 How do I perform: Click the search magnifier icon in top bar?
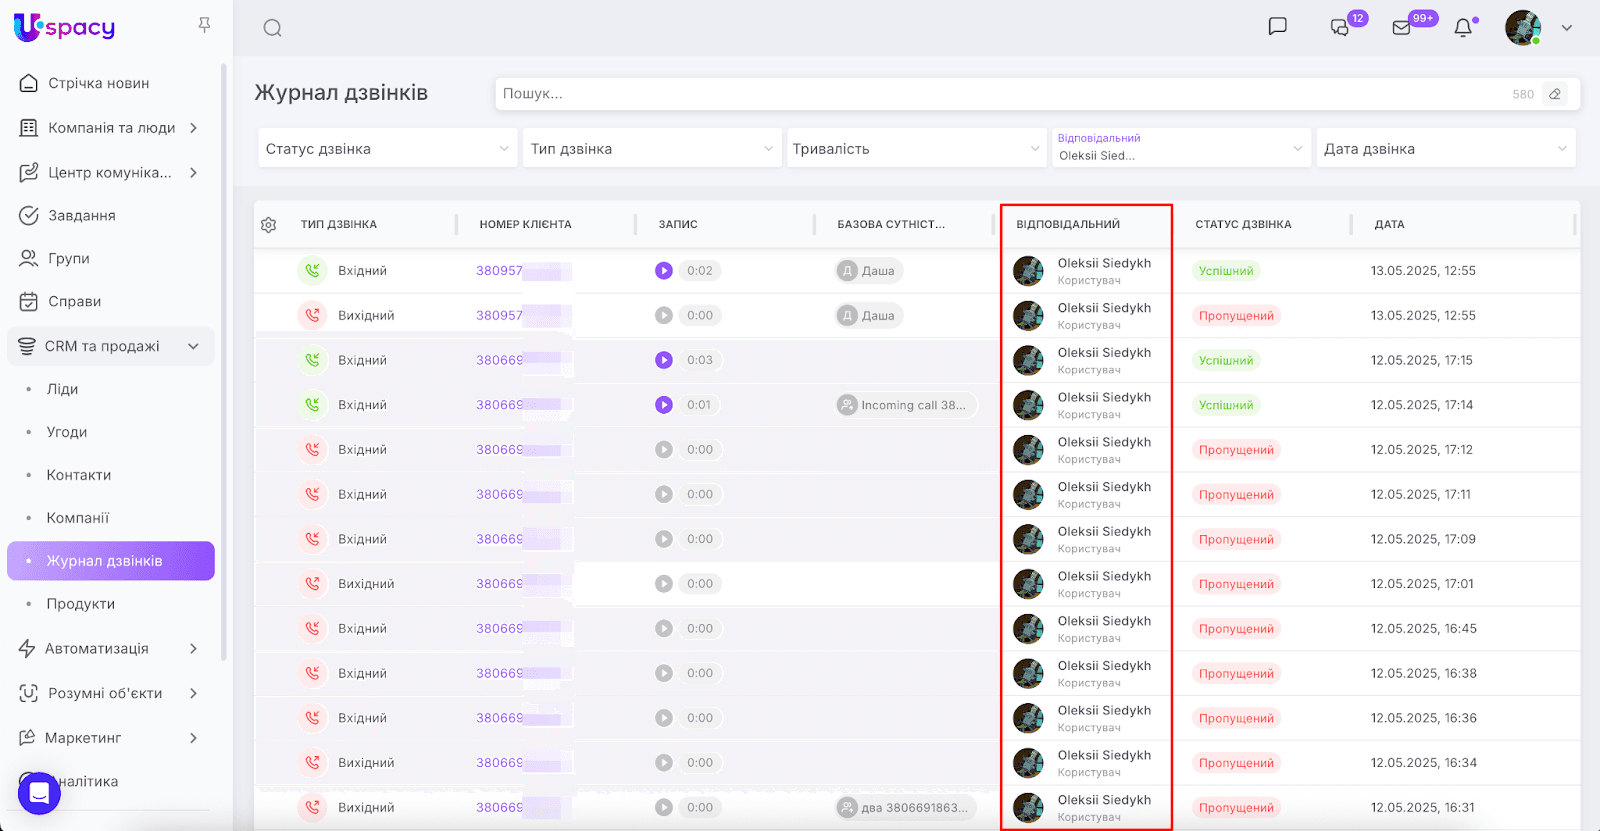[x=272, y=28]
